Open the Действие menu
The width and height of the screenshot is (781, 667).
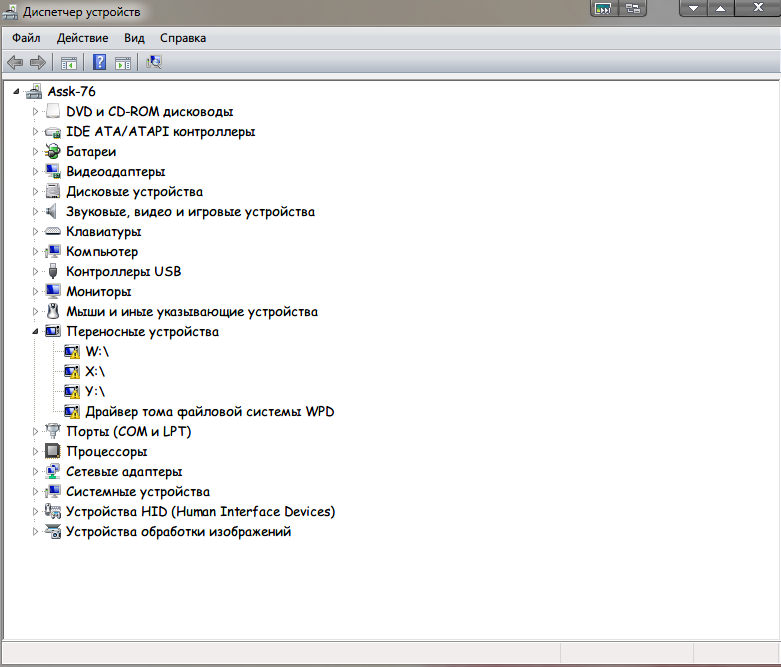[82, 38]
